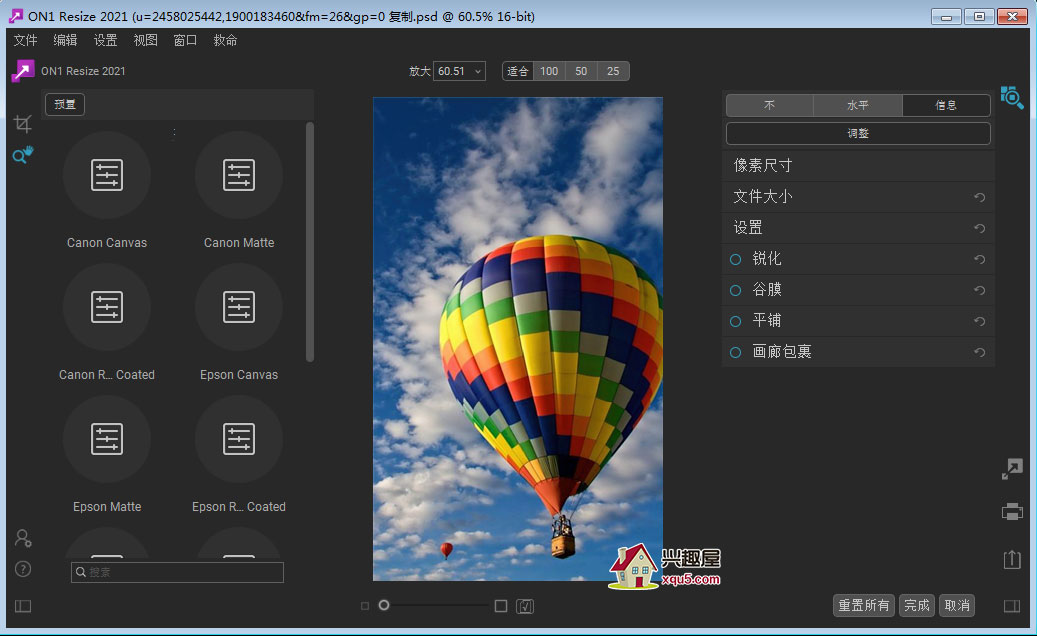Open the 救命 help menu
This screenshot has width=1037, height=636.
[225, 40]
